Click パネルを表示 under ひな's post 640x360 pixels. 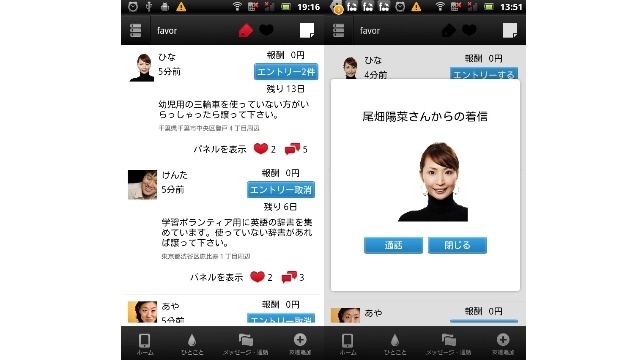click(220, 149)
